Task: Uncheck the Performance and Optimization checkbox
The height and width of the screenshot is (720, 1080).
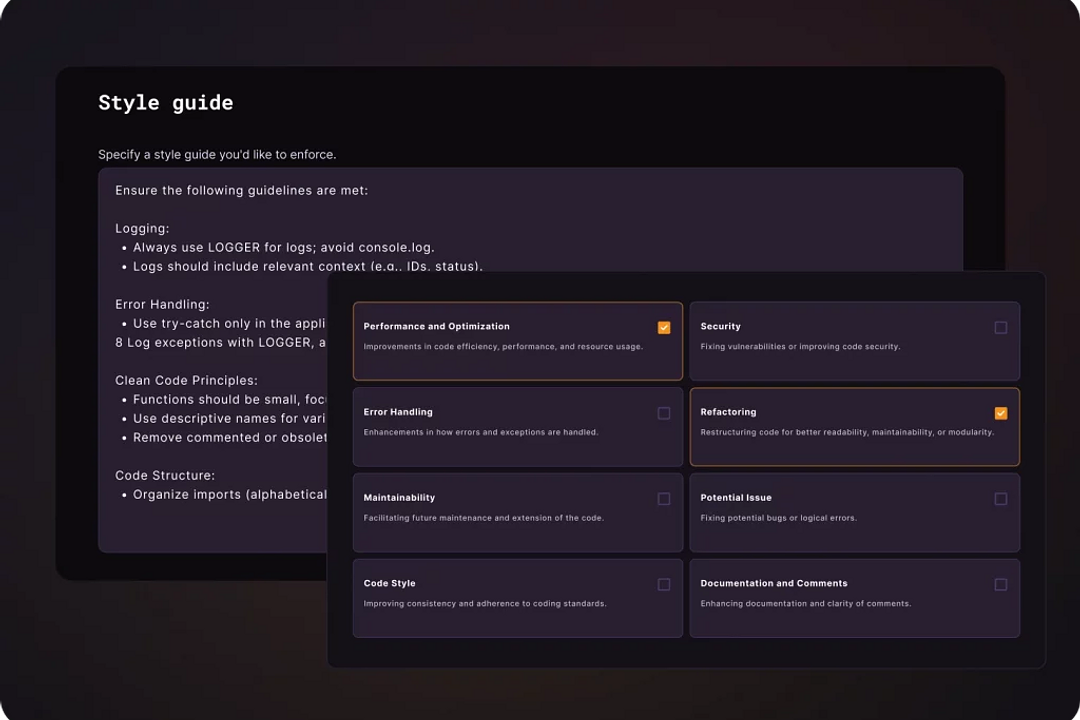Action: 664,328
